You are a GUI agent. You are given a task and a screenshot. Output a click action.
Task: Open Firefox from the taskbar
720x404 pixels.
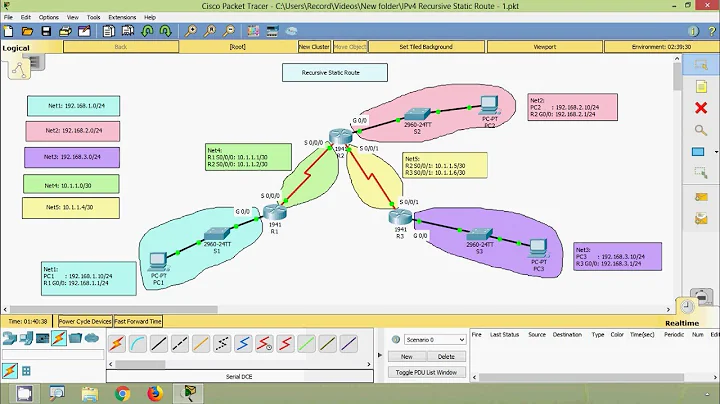click(155, 394)
